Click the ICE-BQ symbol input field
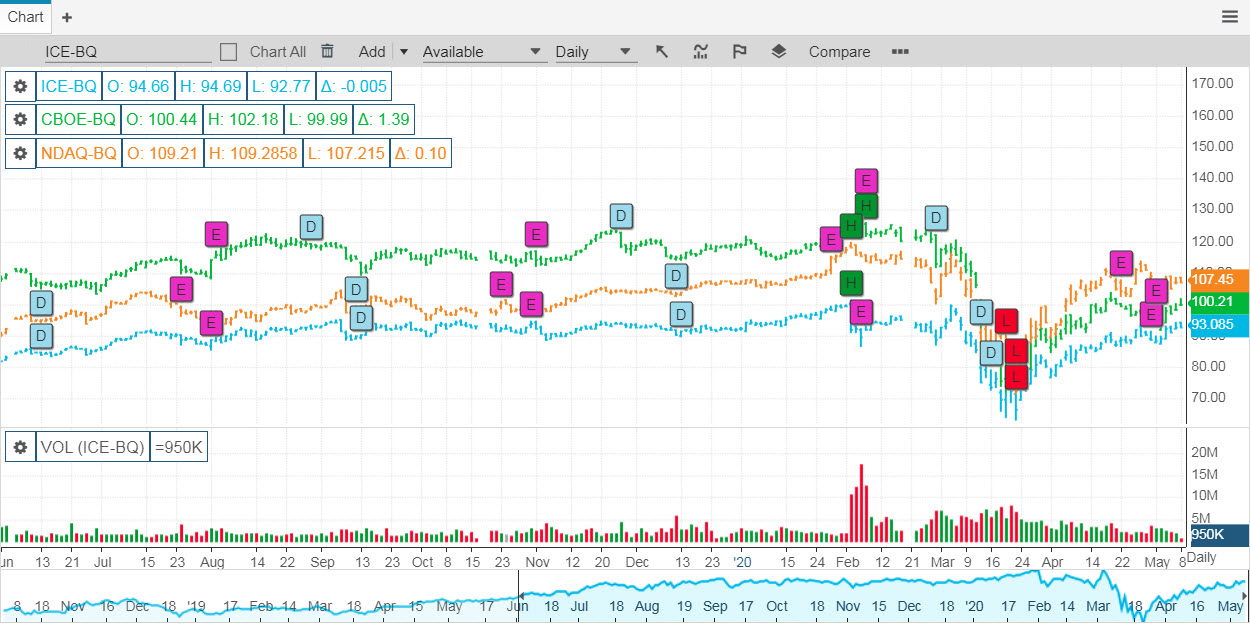 tap(127, 52)
